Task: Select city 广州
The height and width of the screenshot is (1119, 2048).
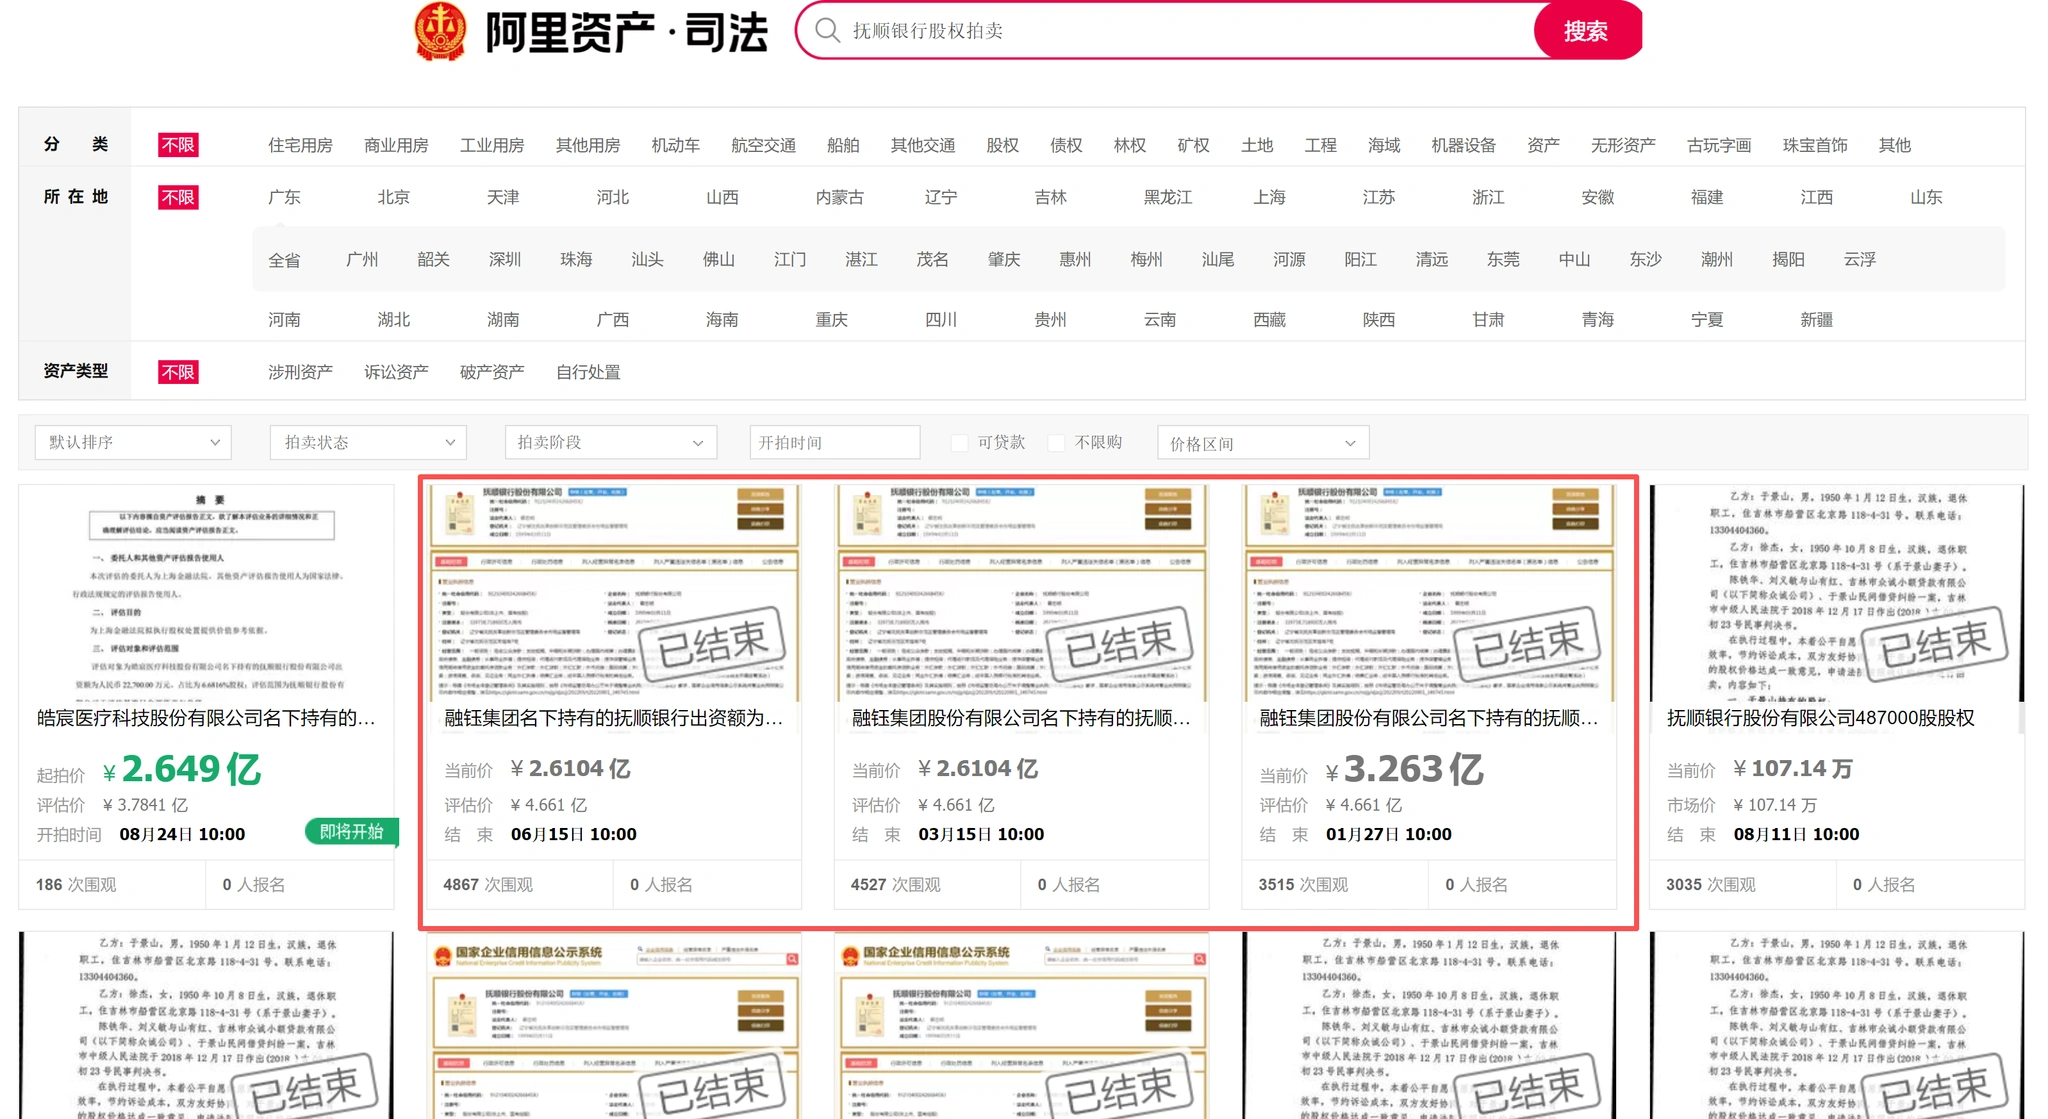Action: pos(362,259)
